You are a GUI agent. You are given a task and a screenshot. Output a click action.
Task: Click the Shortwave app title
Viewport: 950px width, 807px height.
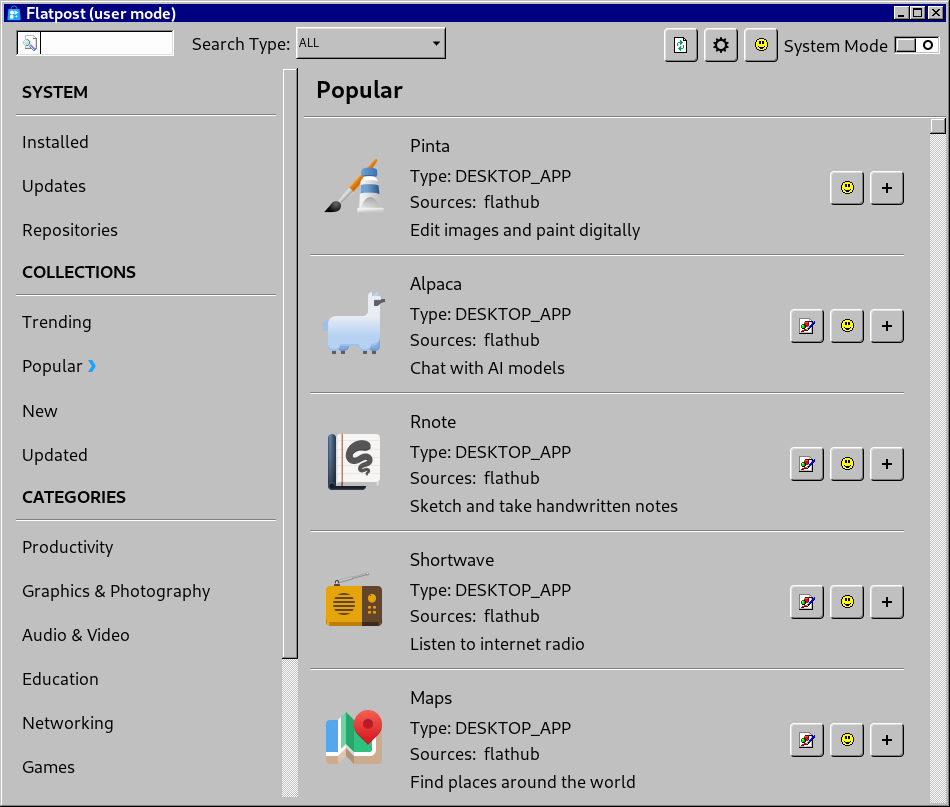click(452, 560)
